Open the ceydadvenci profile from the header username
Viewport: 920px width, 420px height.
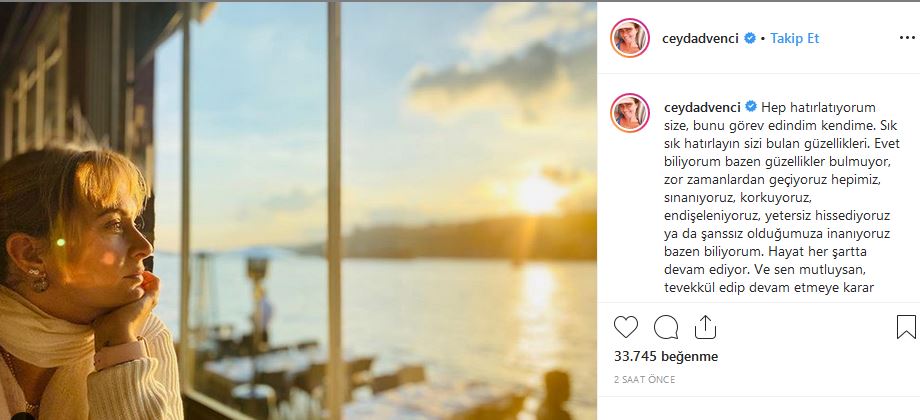[x=700, y=38]
